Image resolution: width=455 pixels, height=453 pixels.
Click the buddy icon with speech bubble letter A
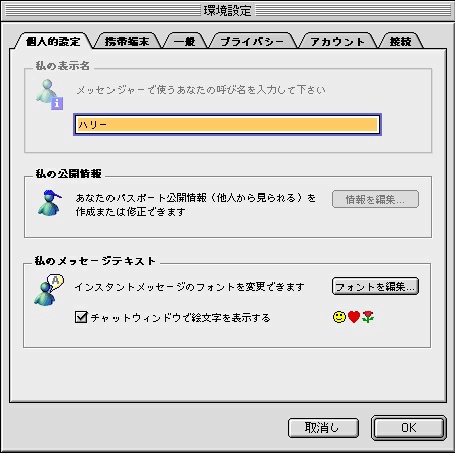coord(49,289)
